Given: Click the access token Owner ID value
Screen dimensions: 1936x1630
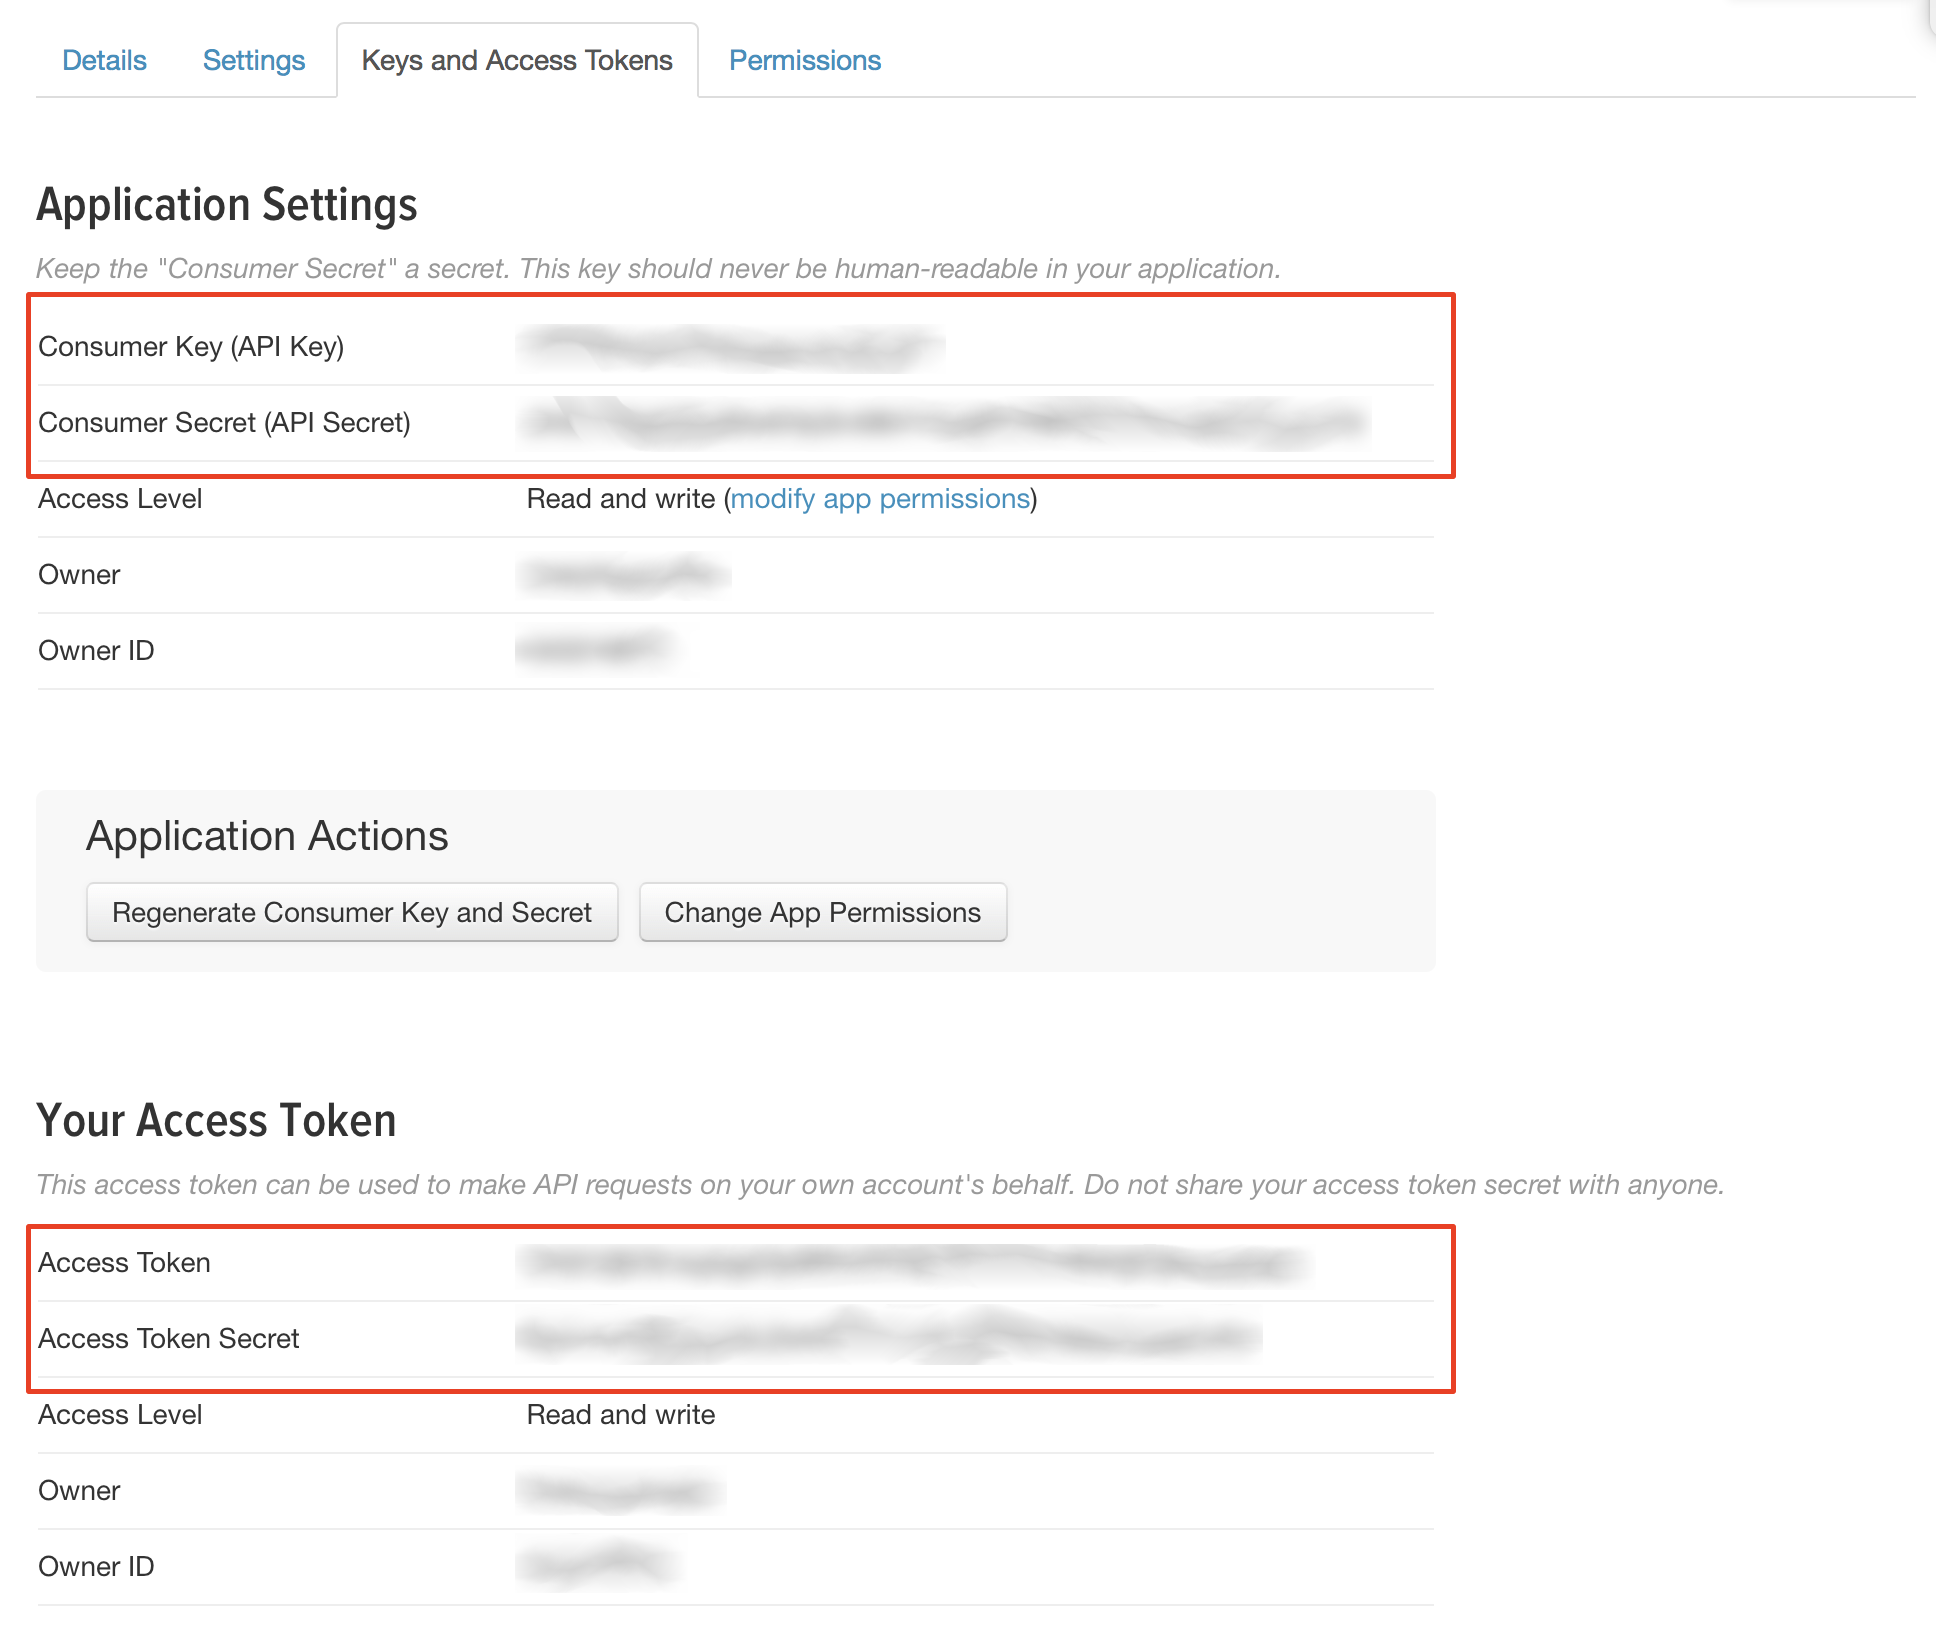Looking at the screenshot, I should point(597,1566).
